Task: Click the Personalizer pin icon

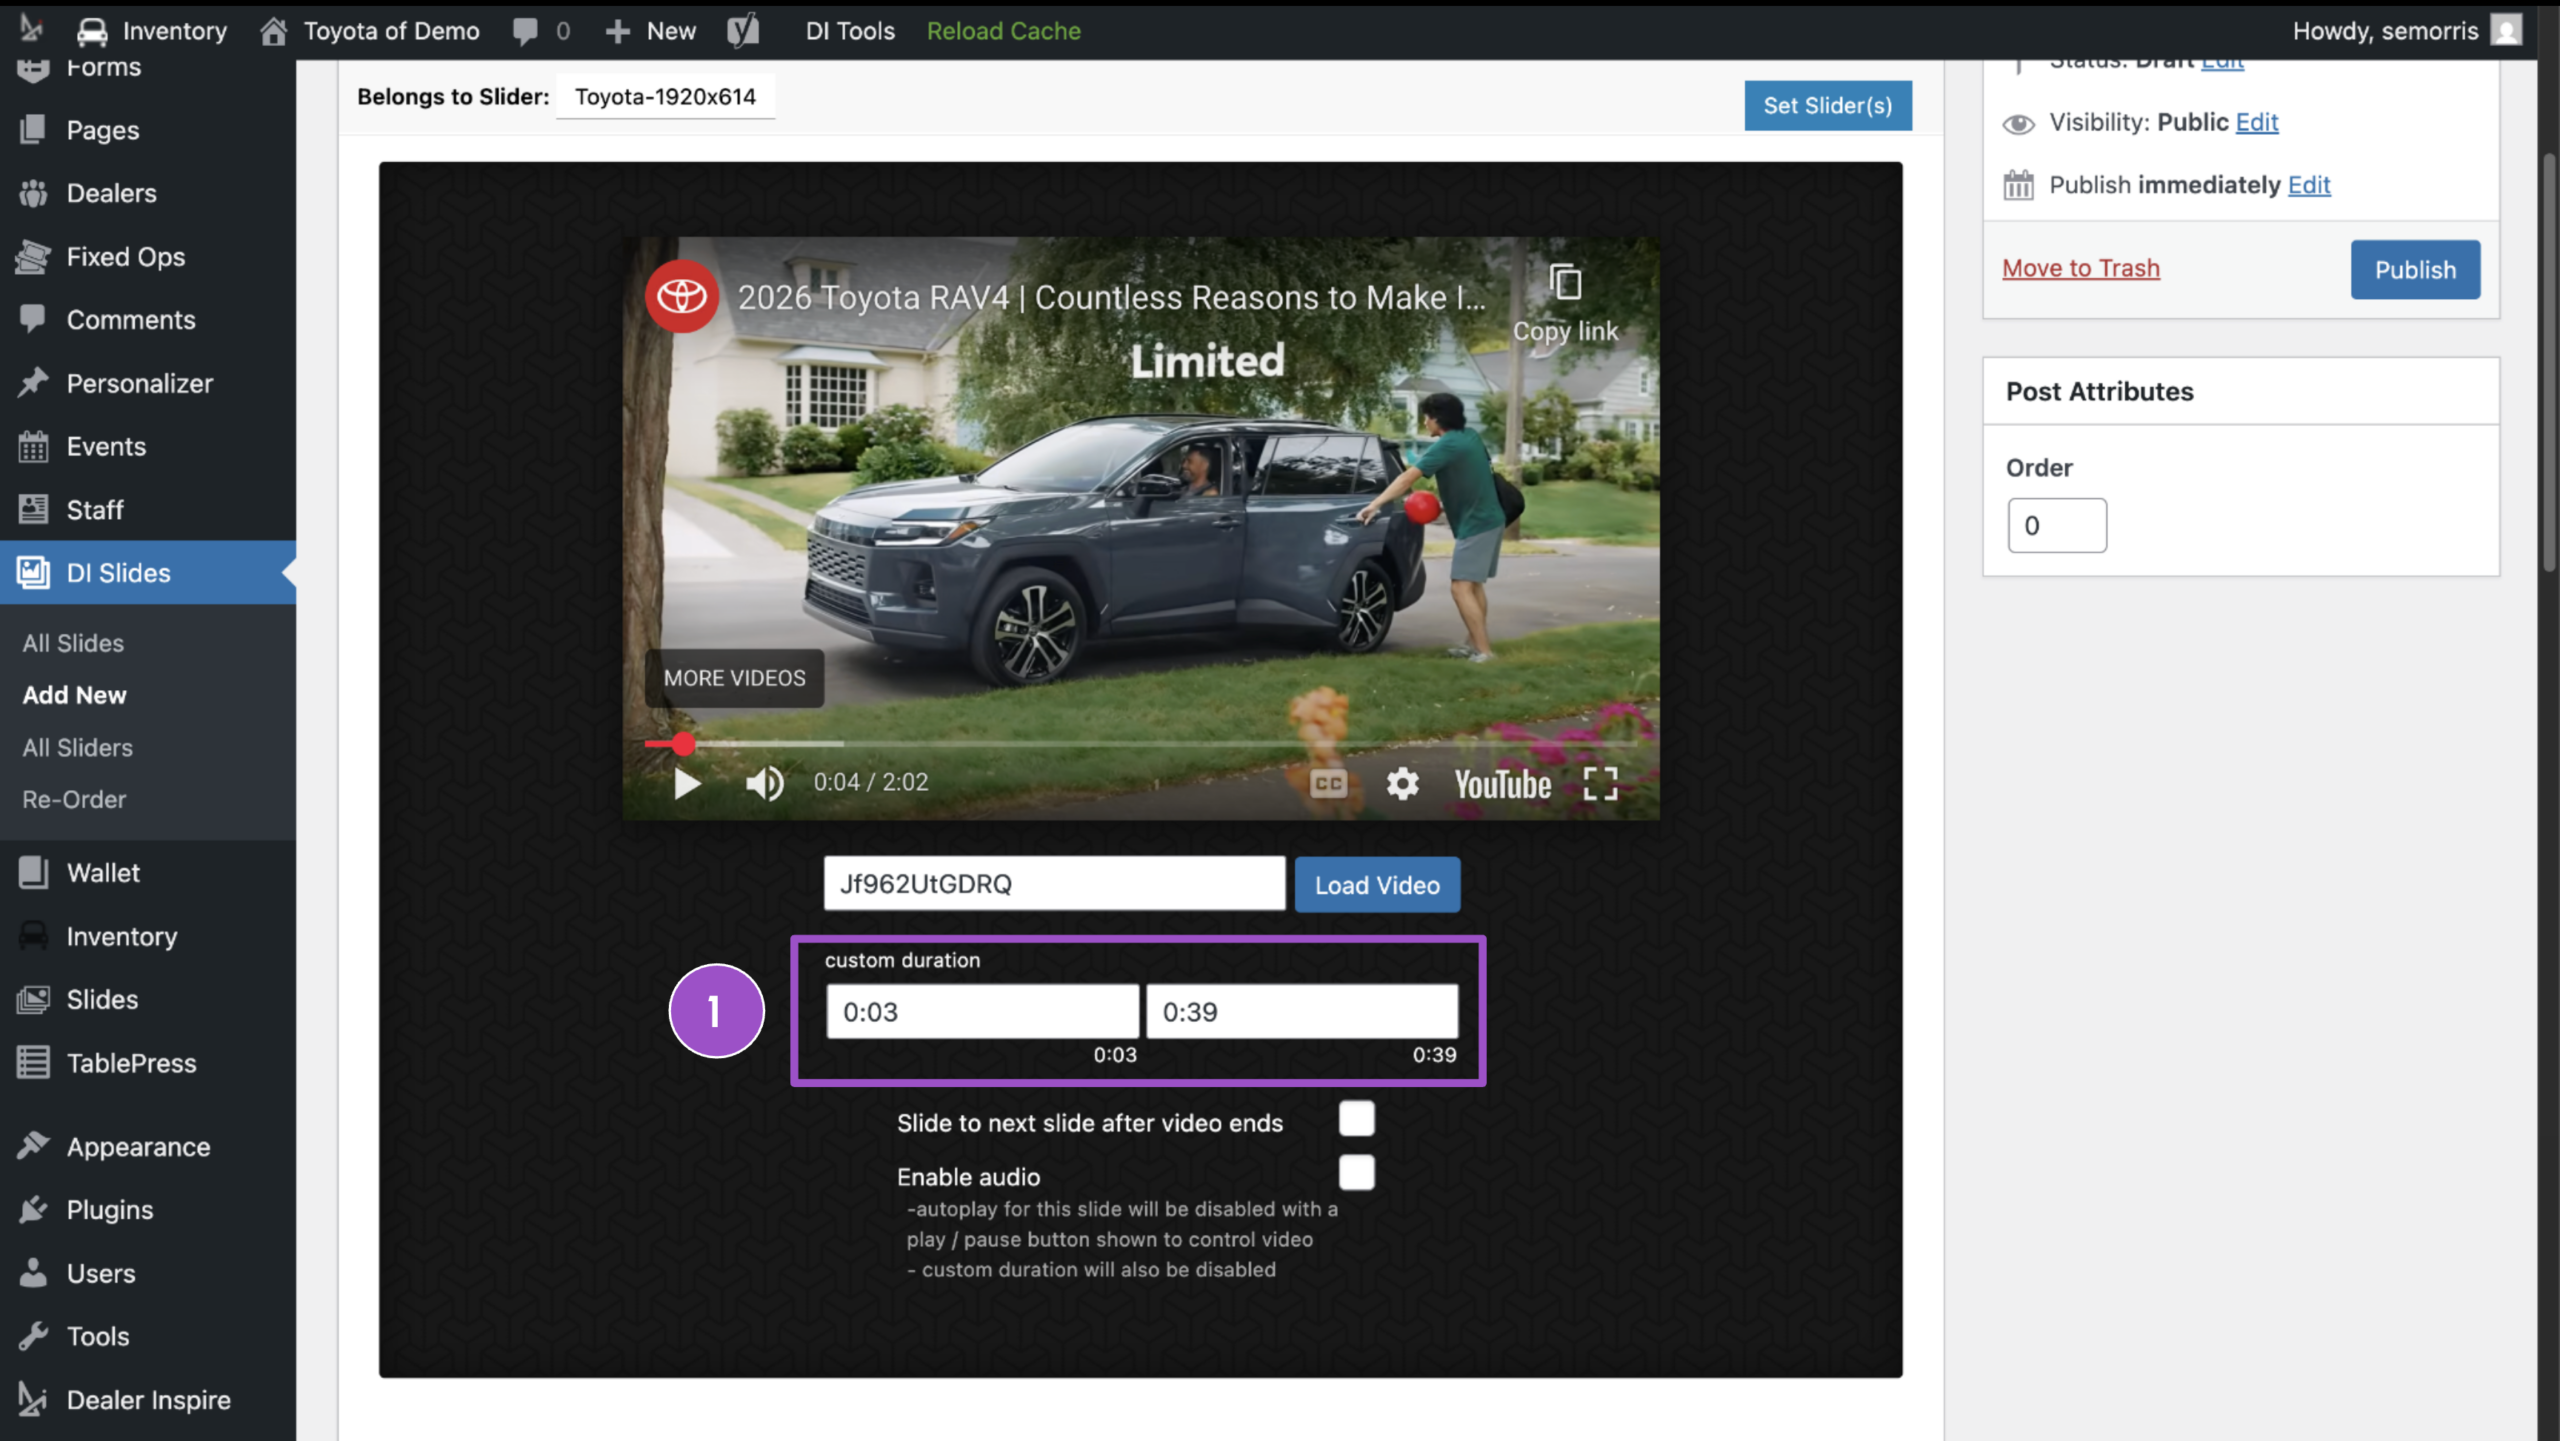Action: (33, 382)
